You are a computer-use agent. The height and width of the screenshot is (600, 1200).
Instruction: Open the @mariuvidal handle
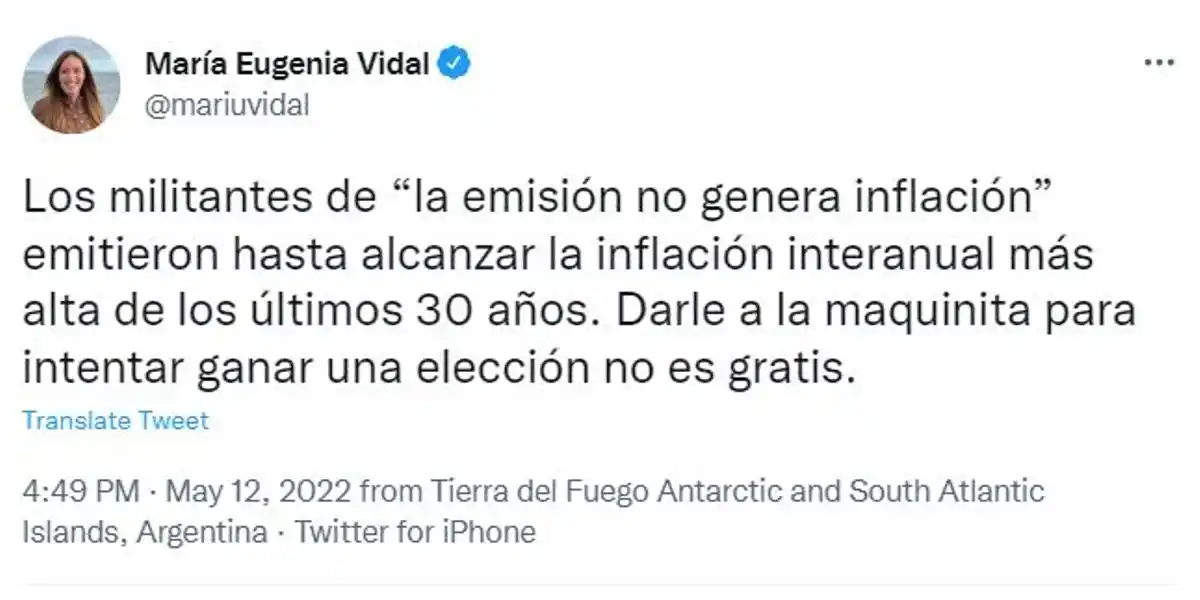coord(228,102)
